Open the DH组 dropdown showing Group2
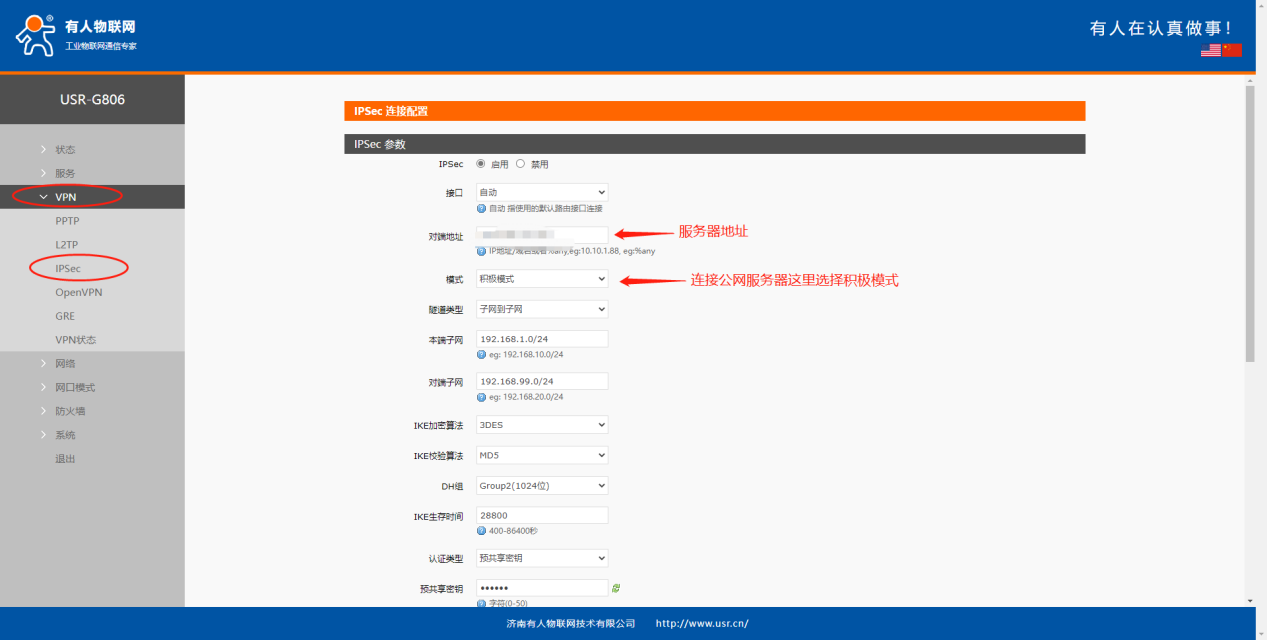The image size is (1267, 640). [542, 486]
